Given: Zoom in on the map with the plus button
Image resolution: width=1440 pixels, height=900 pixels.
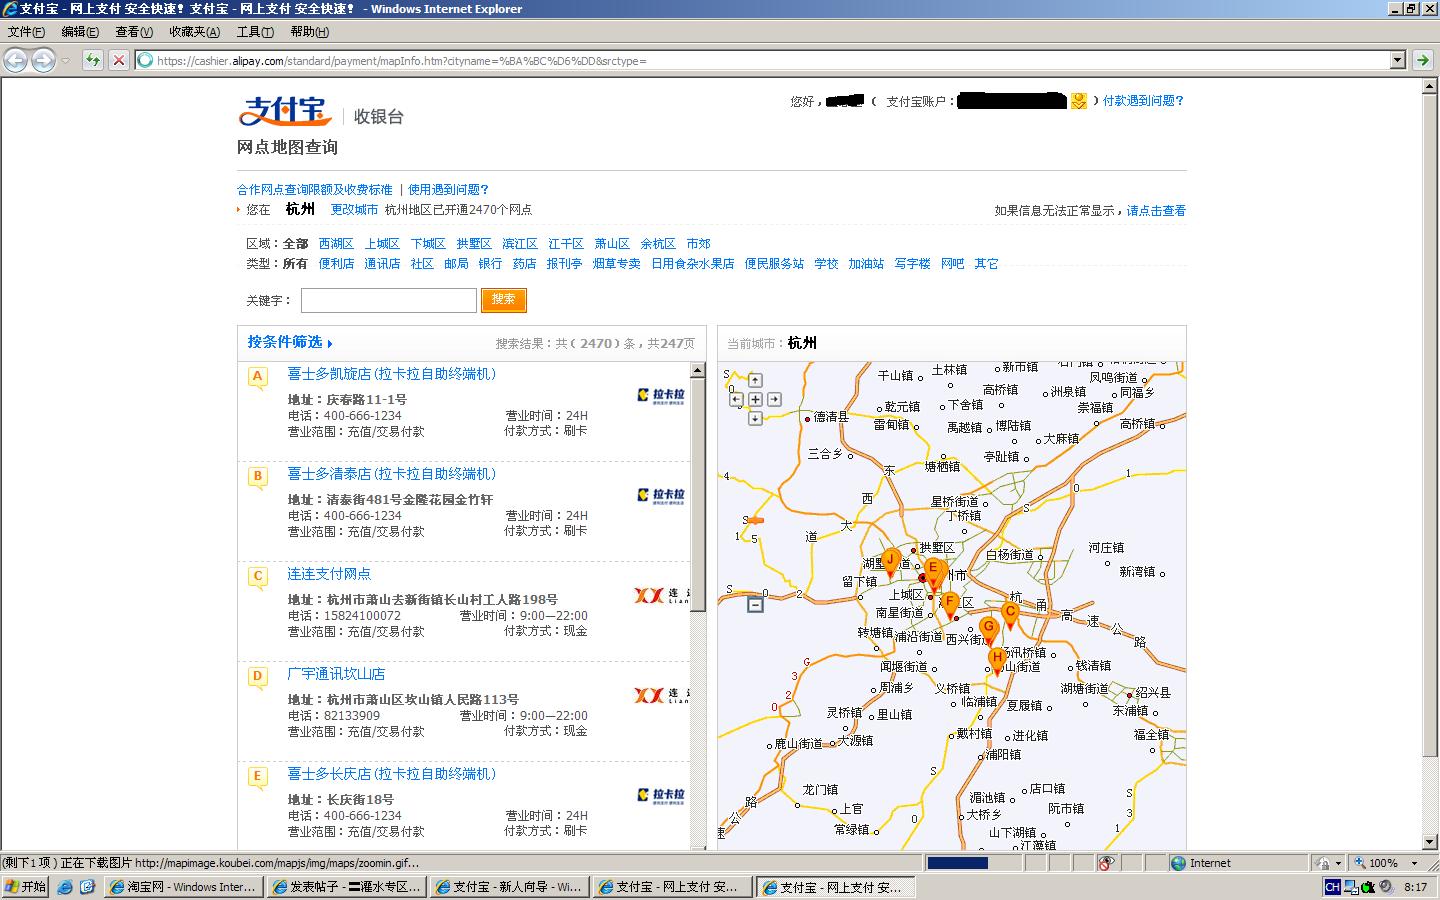Looking at the screenshot, I should [755, 399].
